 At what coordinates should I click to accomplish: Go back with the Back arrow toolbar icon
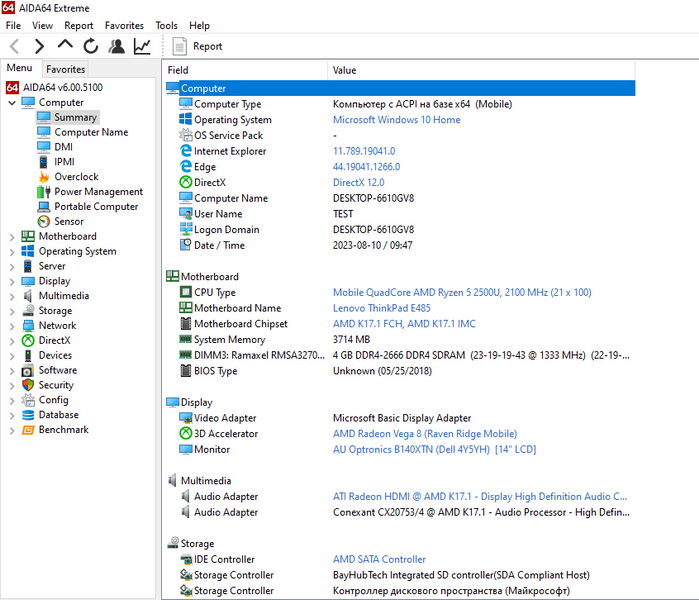coord(15,46)
